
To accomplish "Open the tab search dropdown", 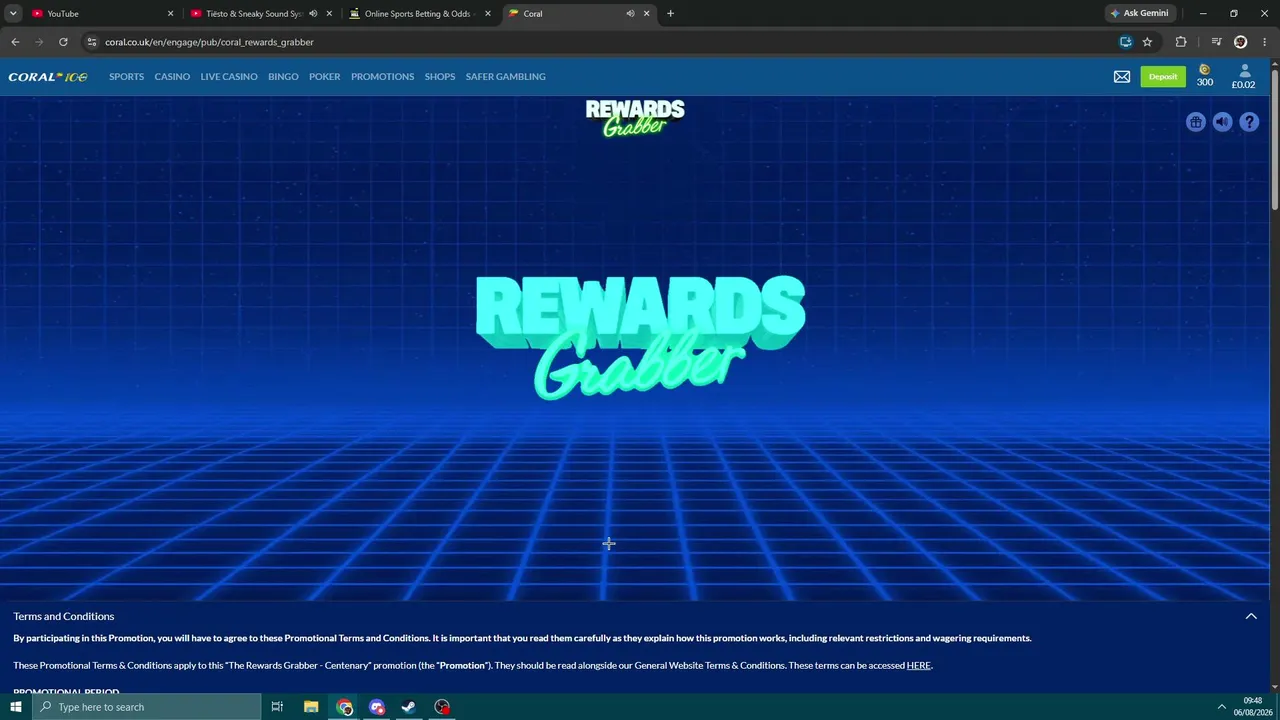I will point(13,14).
